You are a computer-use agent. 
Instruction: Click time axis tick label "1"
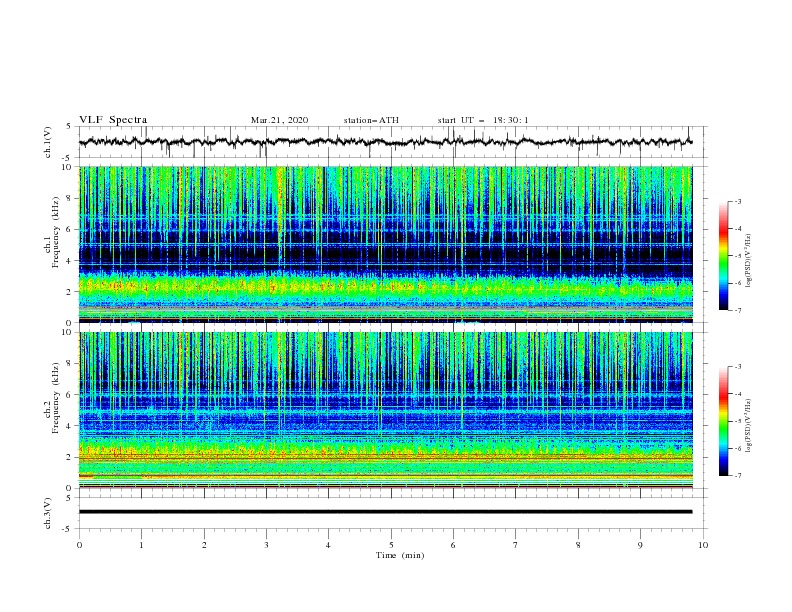click(141, 545)
